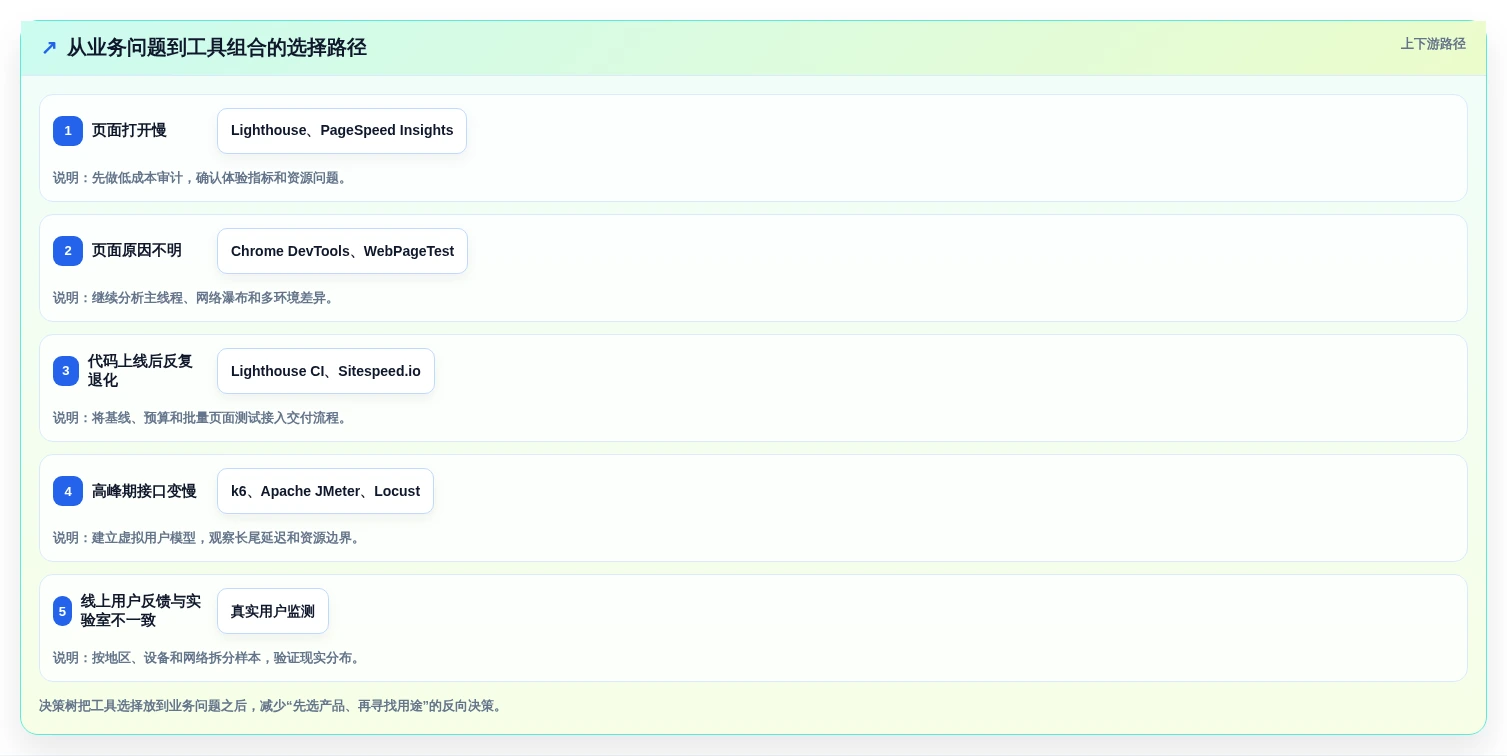Select the step 1 number badge
1507x756 pixels.
pyautogui.click(x=68, y=131)
